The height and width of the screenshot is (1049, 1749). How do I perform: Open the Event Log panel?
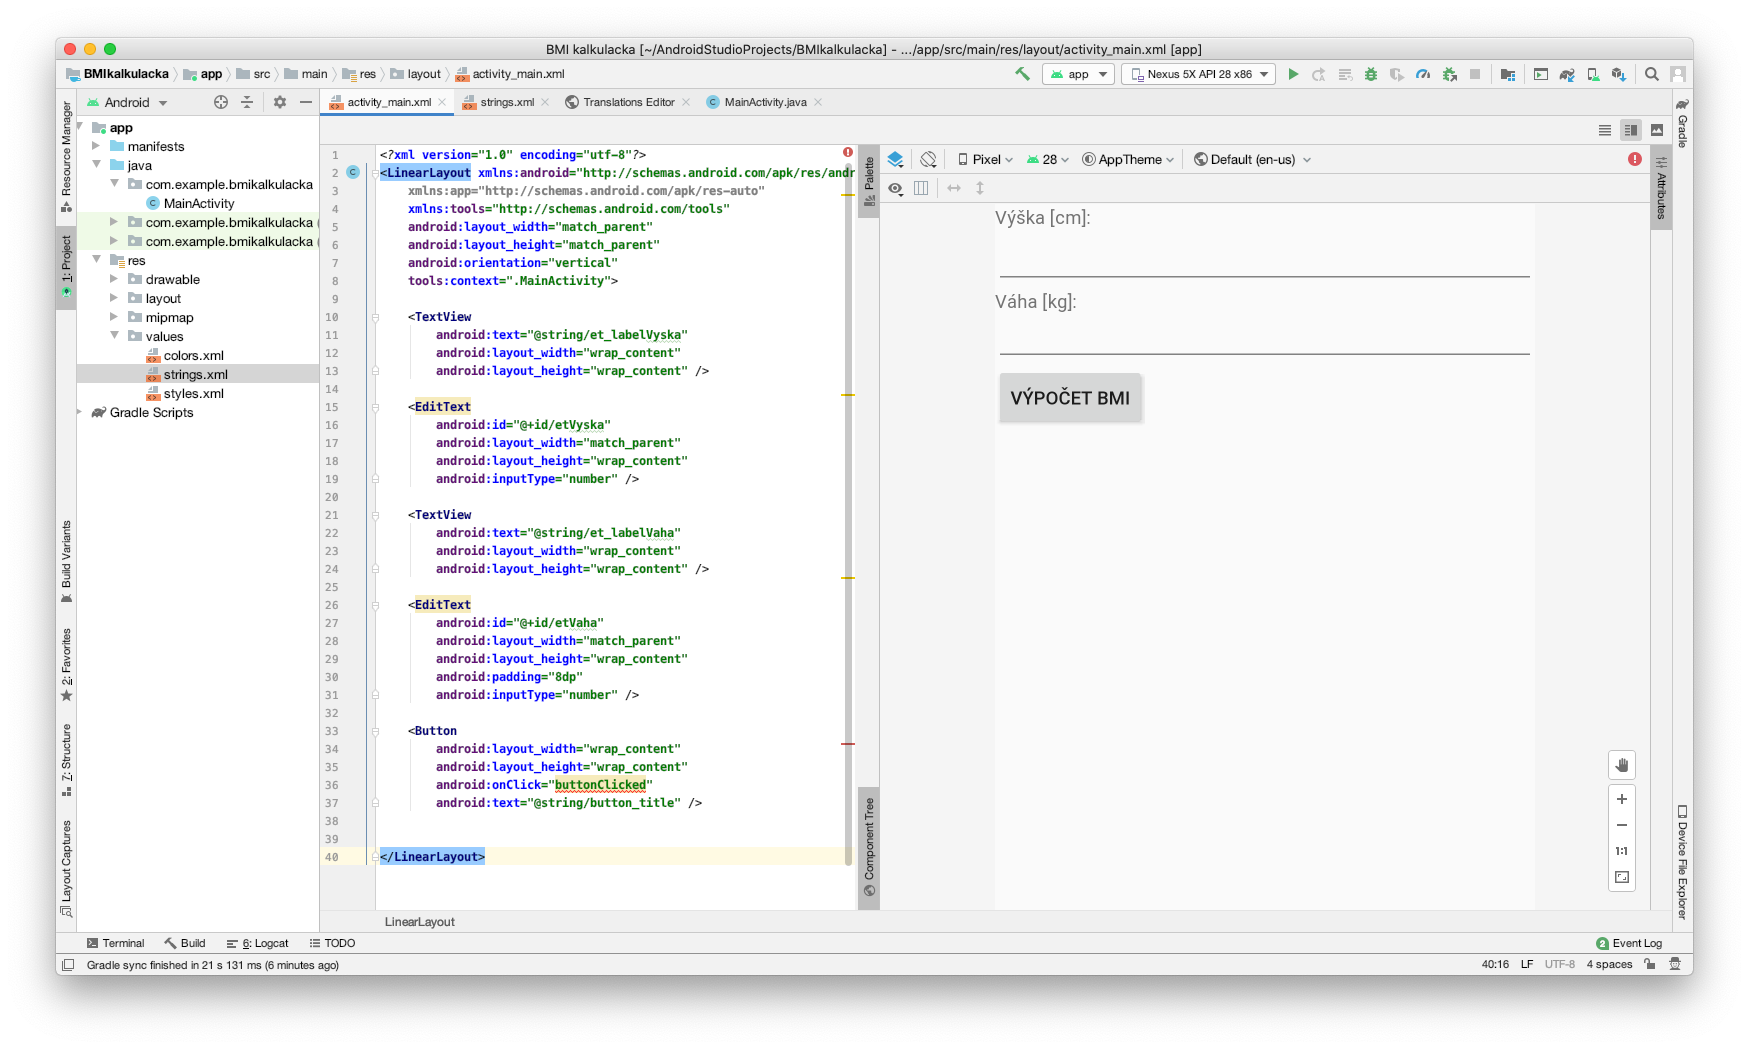coord(1629,943)
